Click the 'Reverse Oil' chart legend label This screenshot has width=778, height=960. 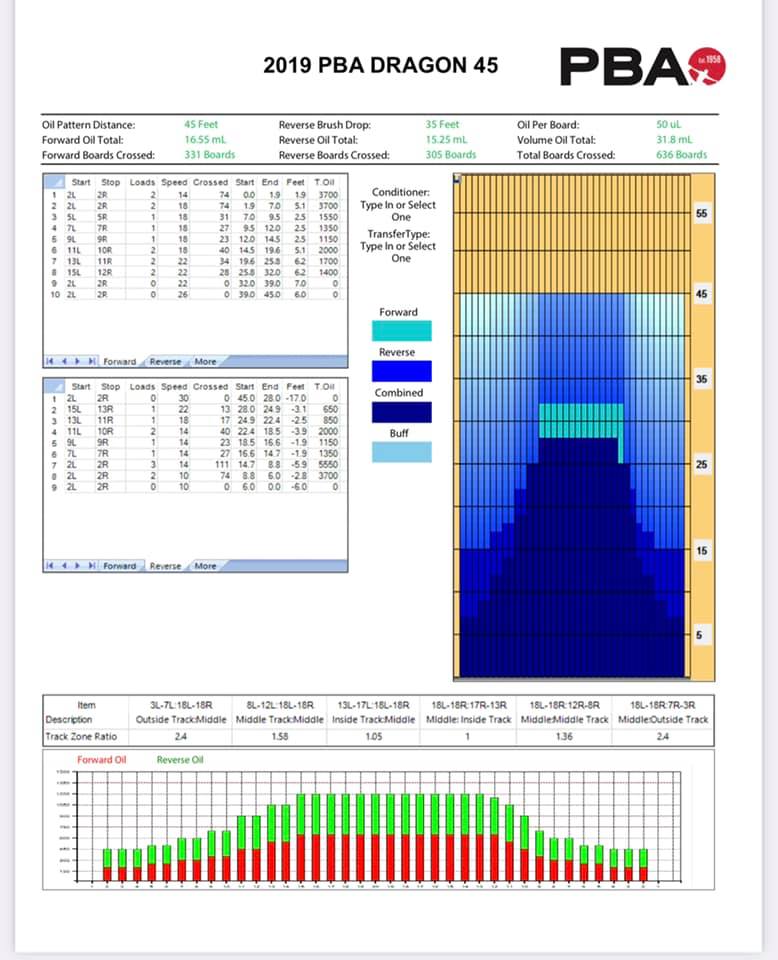pyautogui.click(x=180, y=760)
